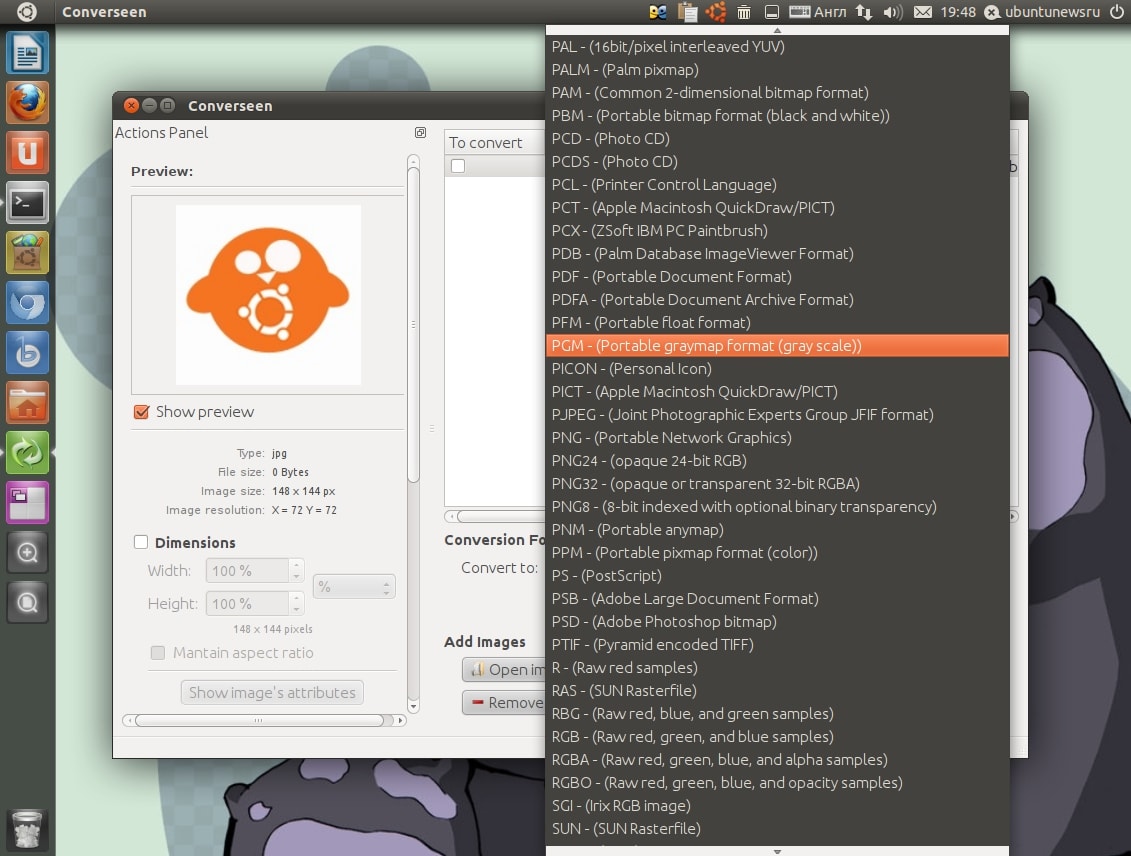This screenshot has width=1131, height=856.
Task: Open the percent unit dropdown
Action: 354,587
